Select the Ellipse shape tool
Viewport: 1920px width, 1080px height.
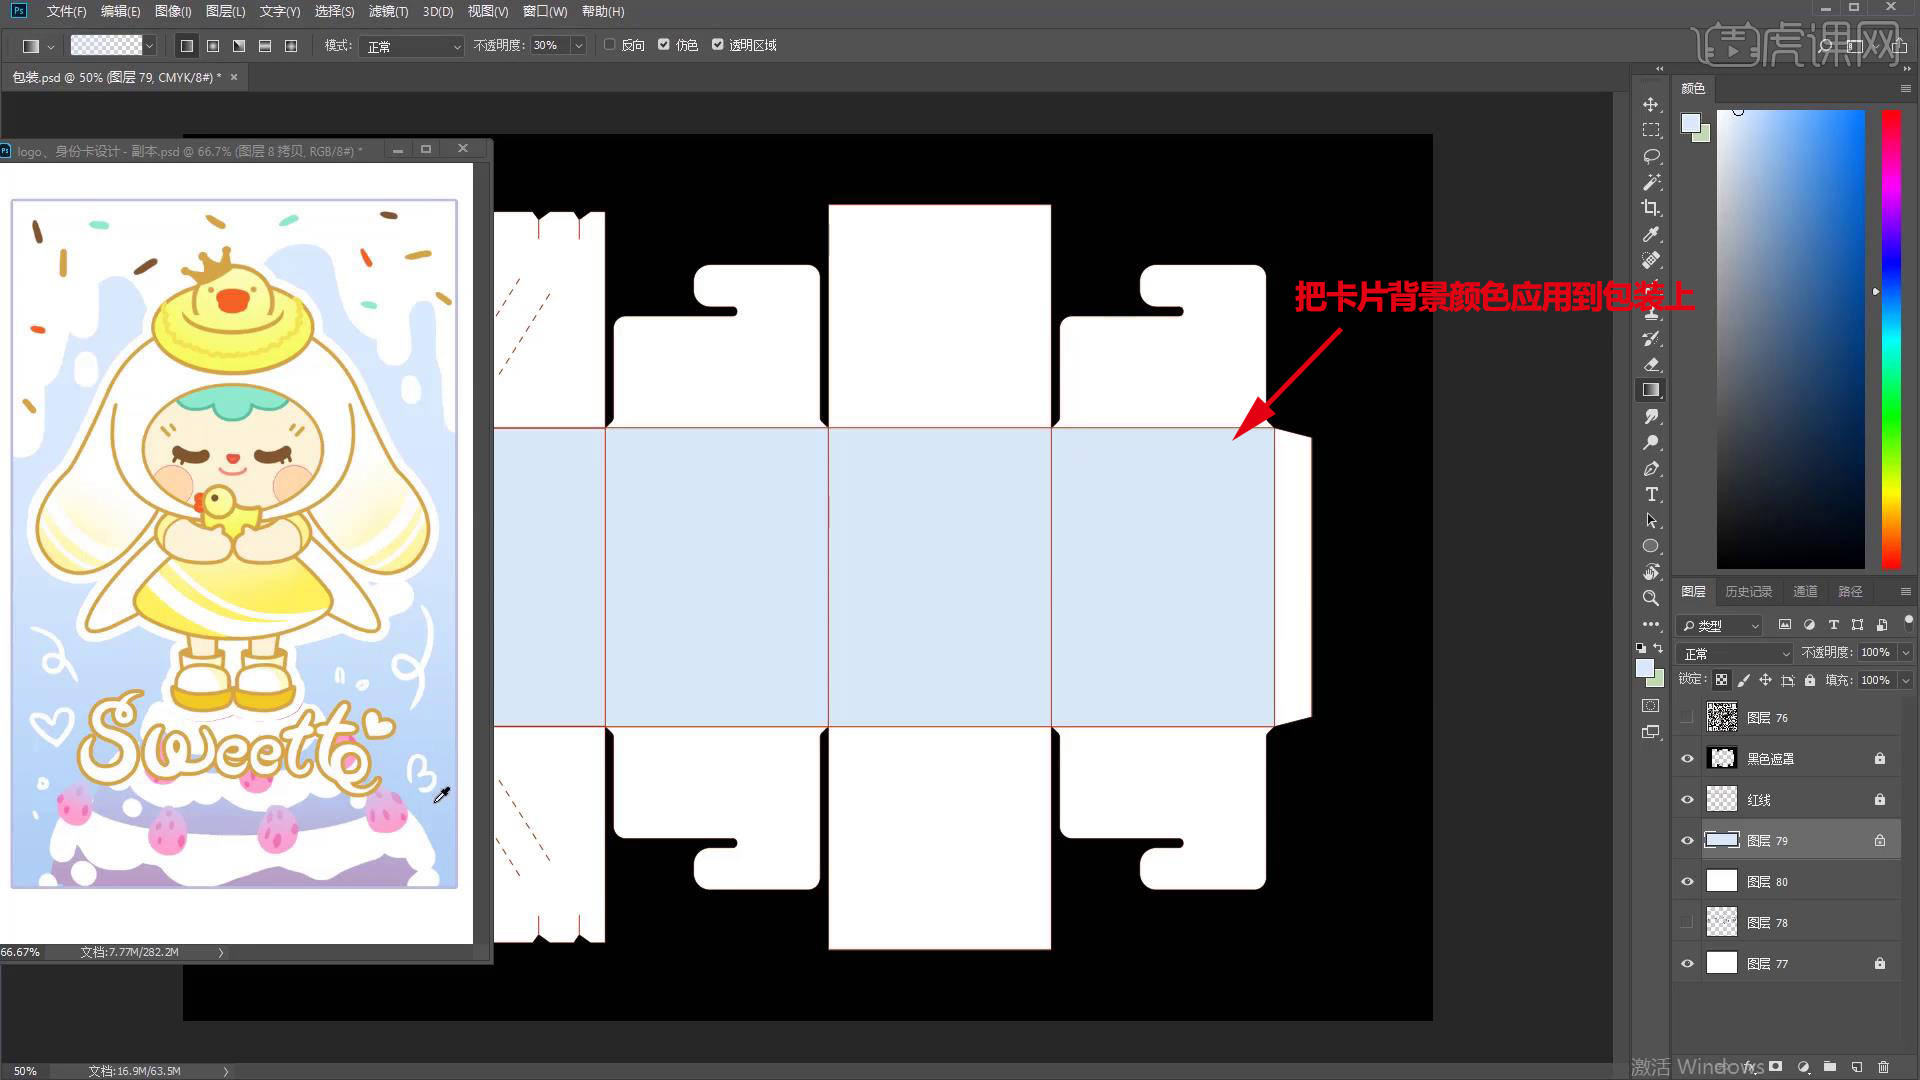click(1651, 547)
